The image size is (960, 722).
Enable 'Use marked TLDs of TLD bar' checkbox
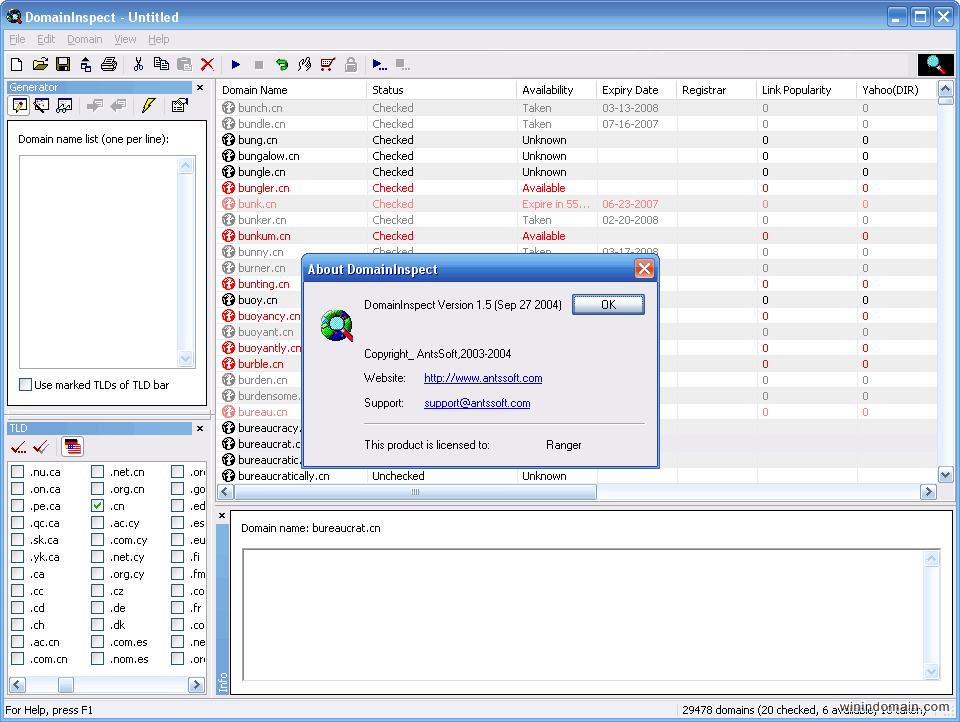(25, 385)
